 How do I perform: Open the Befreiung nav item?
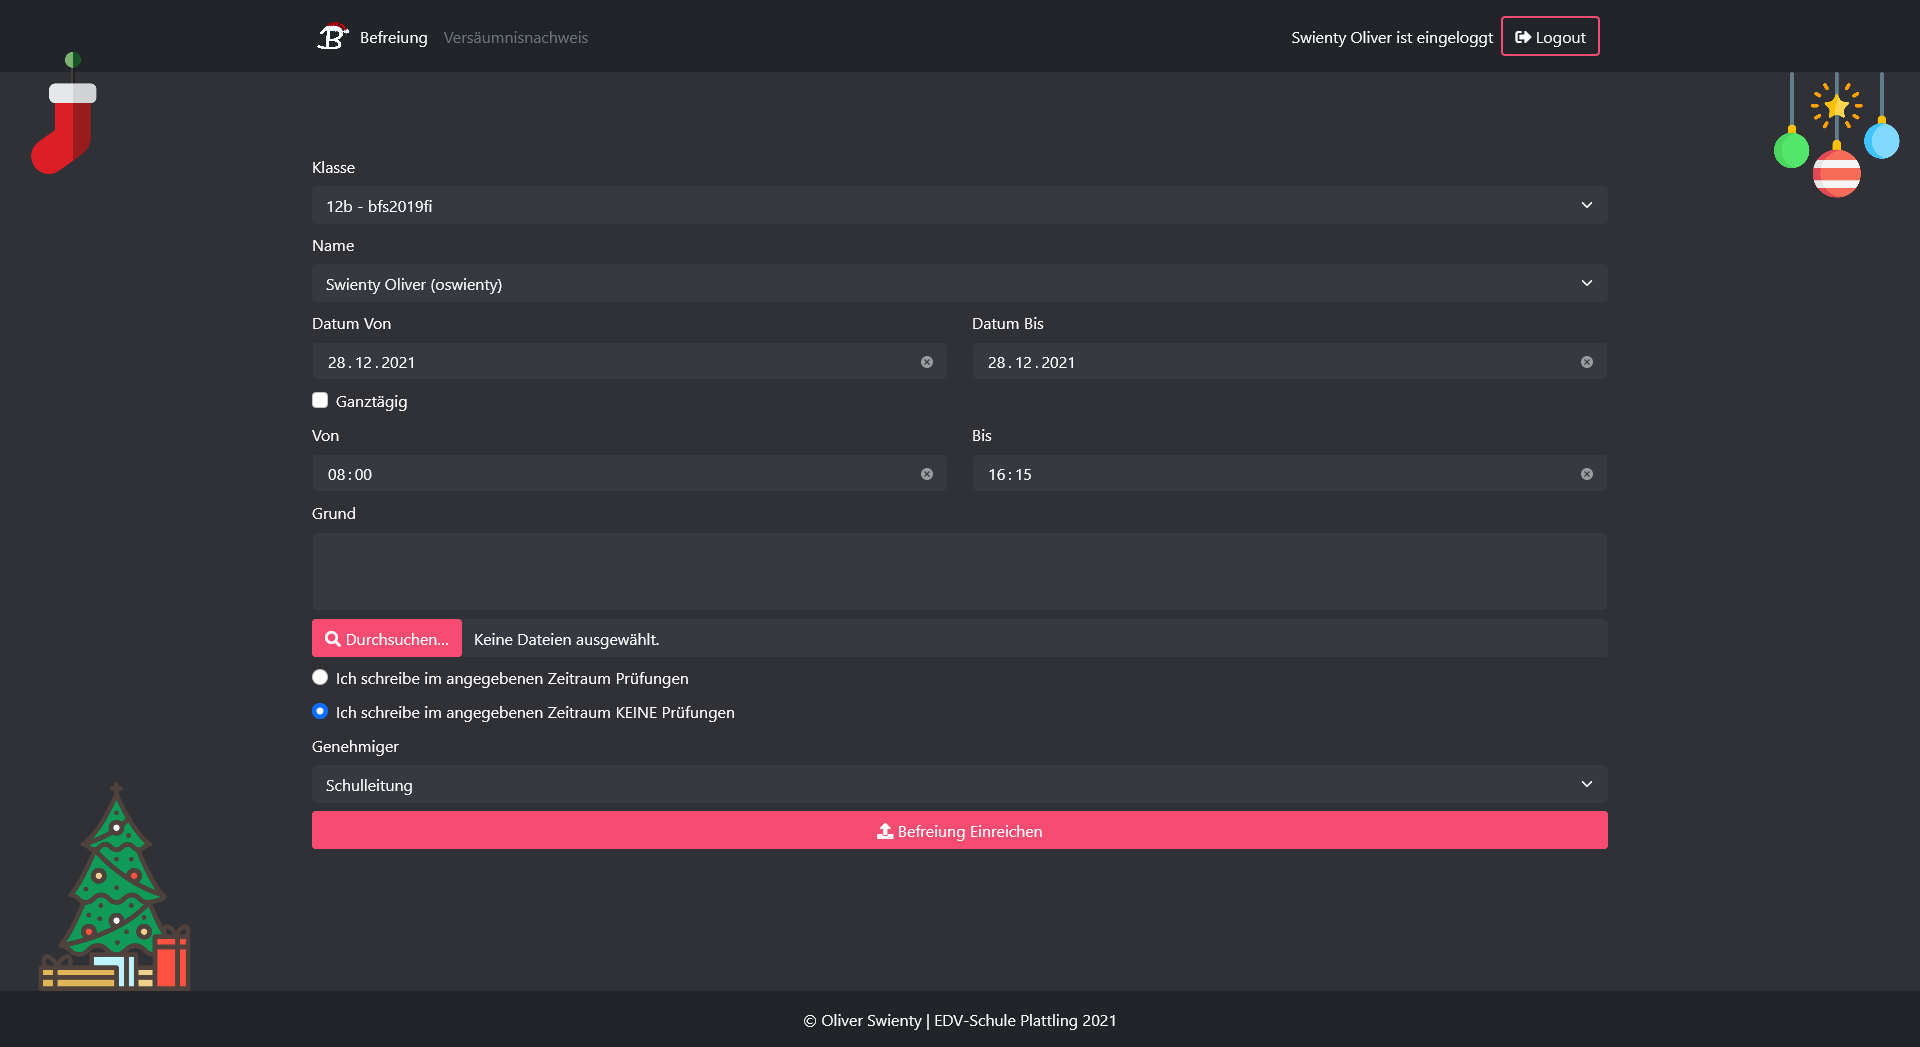pos(393,37)
